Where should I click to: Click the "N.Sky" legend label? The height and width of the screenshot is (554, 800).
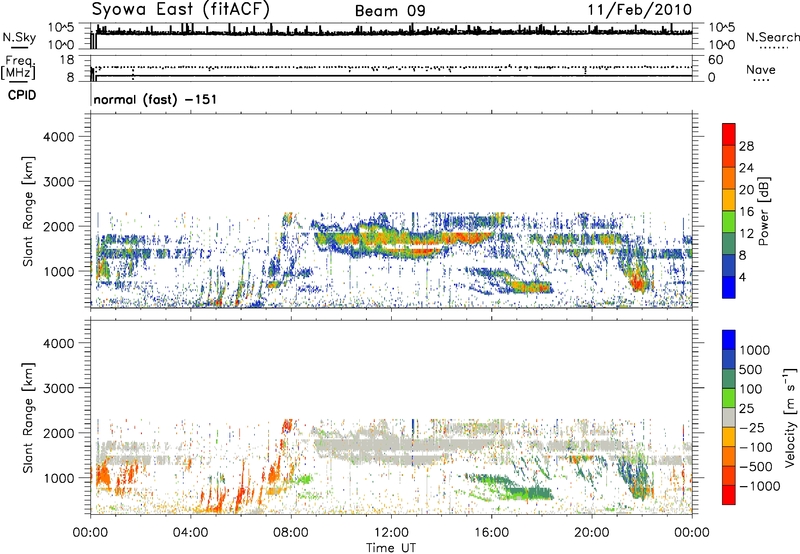point(19,37)
